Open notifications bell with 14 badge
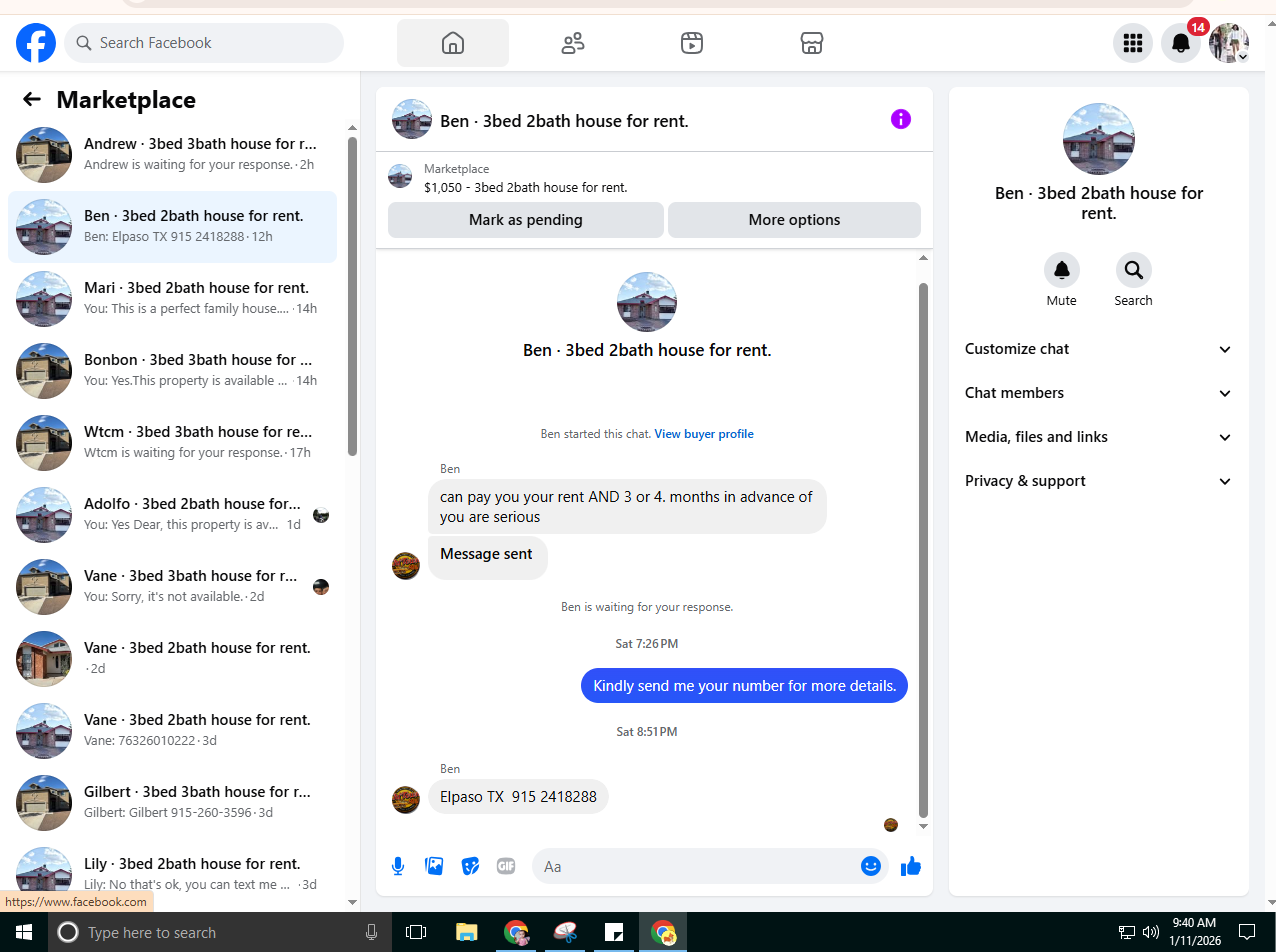 [x=1181, y=43]
